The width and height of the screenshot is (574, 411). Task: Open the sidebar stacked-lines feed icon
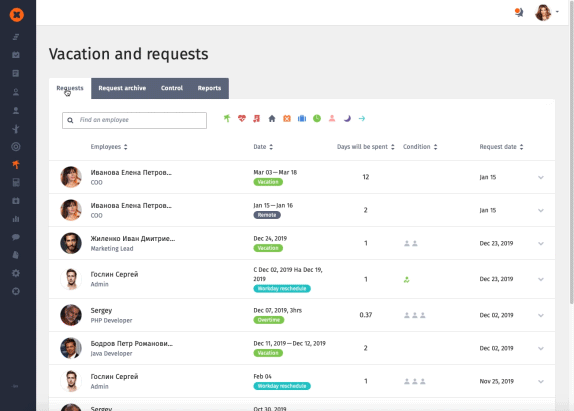[x=16, y=37]
